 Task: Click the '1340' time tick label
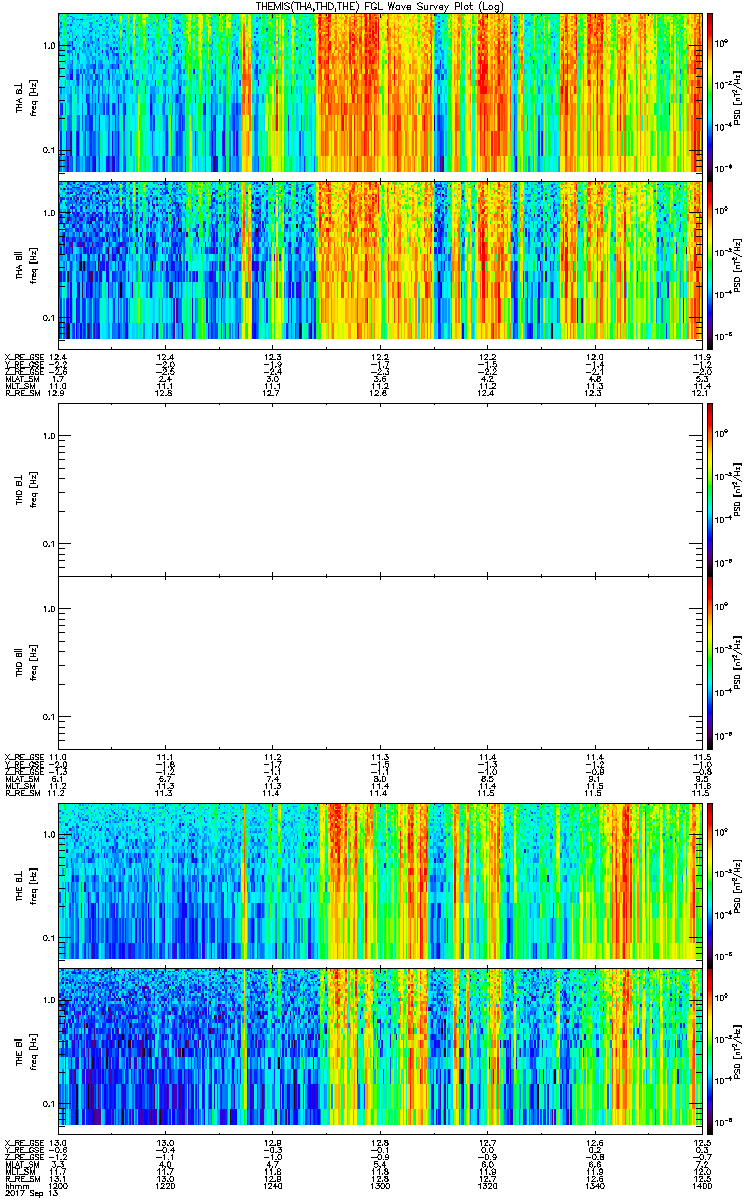[x=595, y=1186]
